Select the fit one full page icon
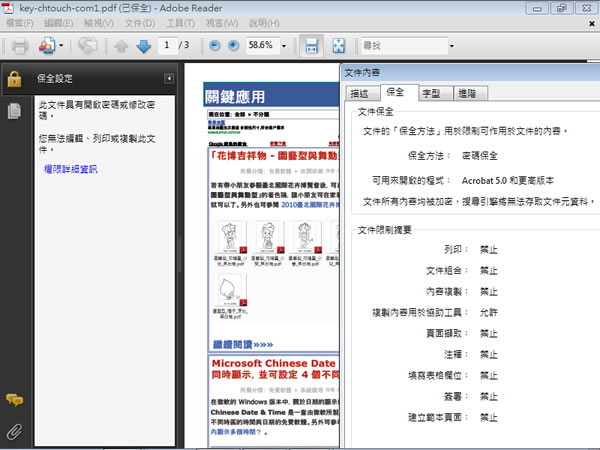The height and width of the screenshot is (450, 600). [x=339, y=46]
